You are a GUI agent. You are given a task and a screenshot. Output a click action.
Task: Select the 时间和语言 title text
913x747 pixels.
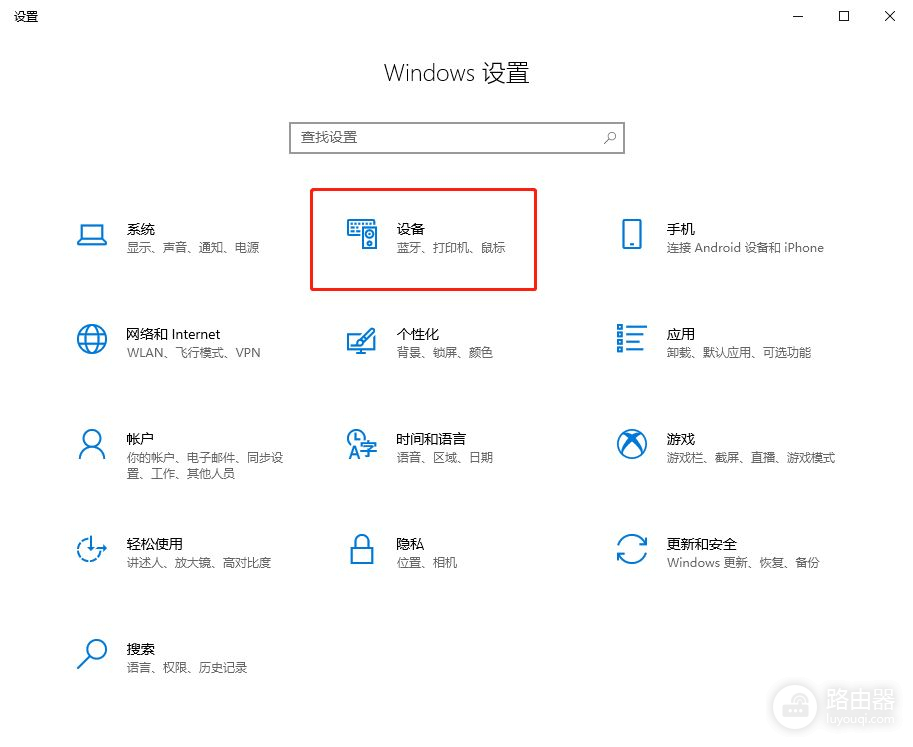pyautogui.click(x=430, y=439)
